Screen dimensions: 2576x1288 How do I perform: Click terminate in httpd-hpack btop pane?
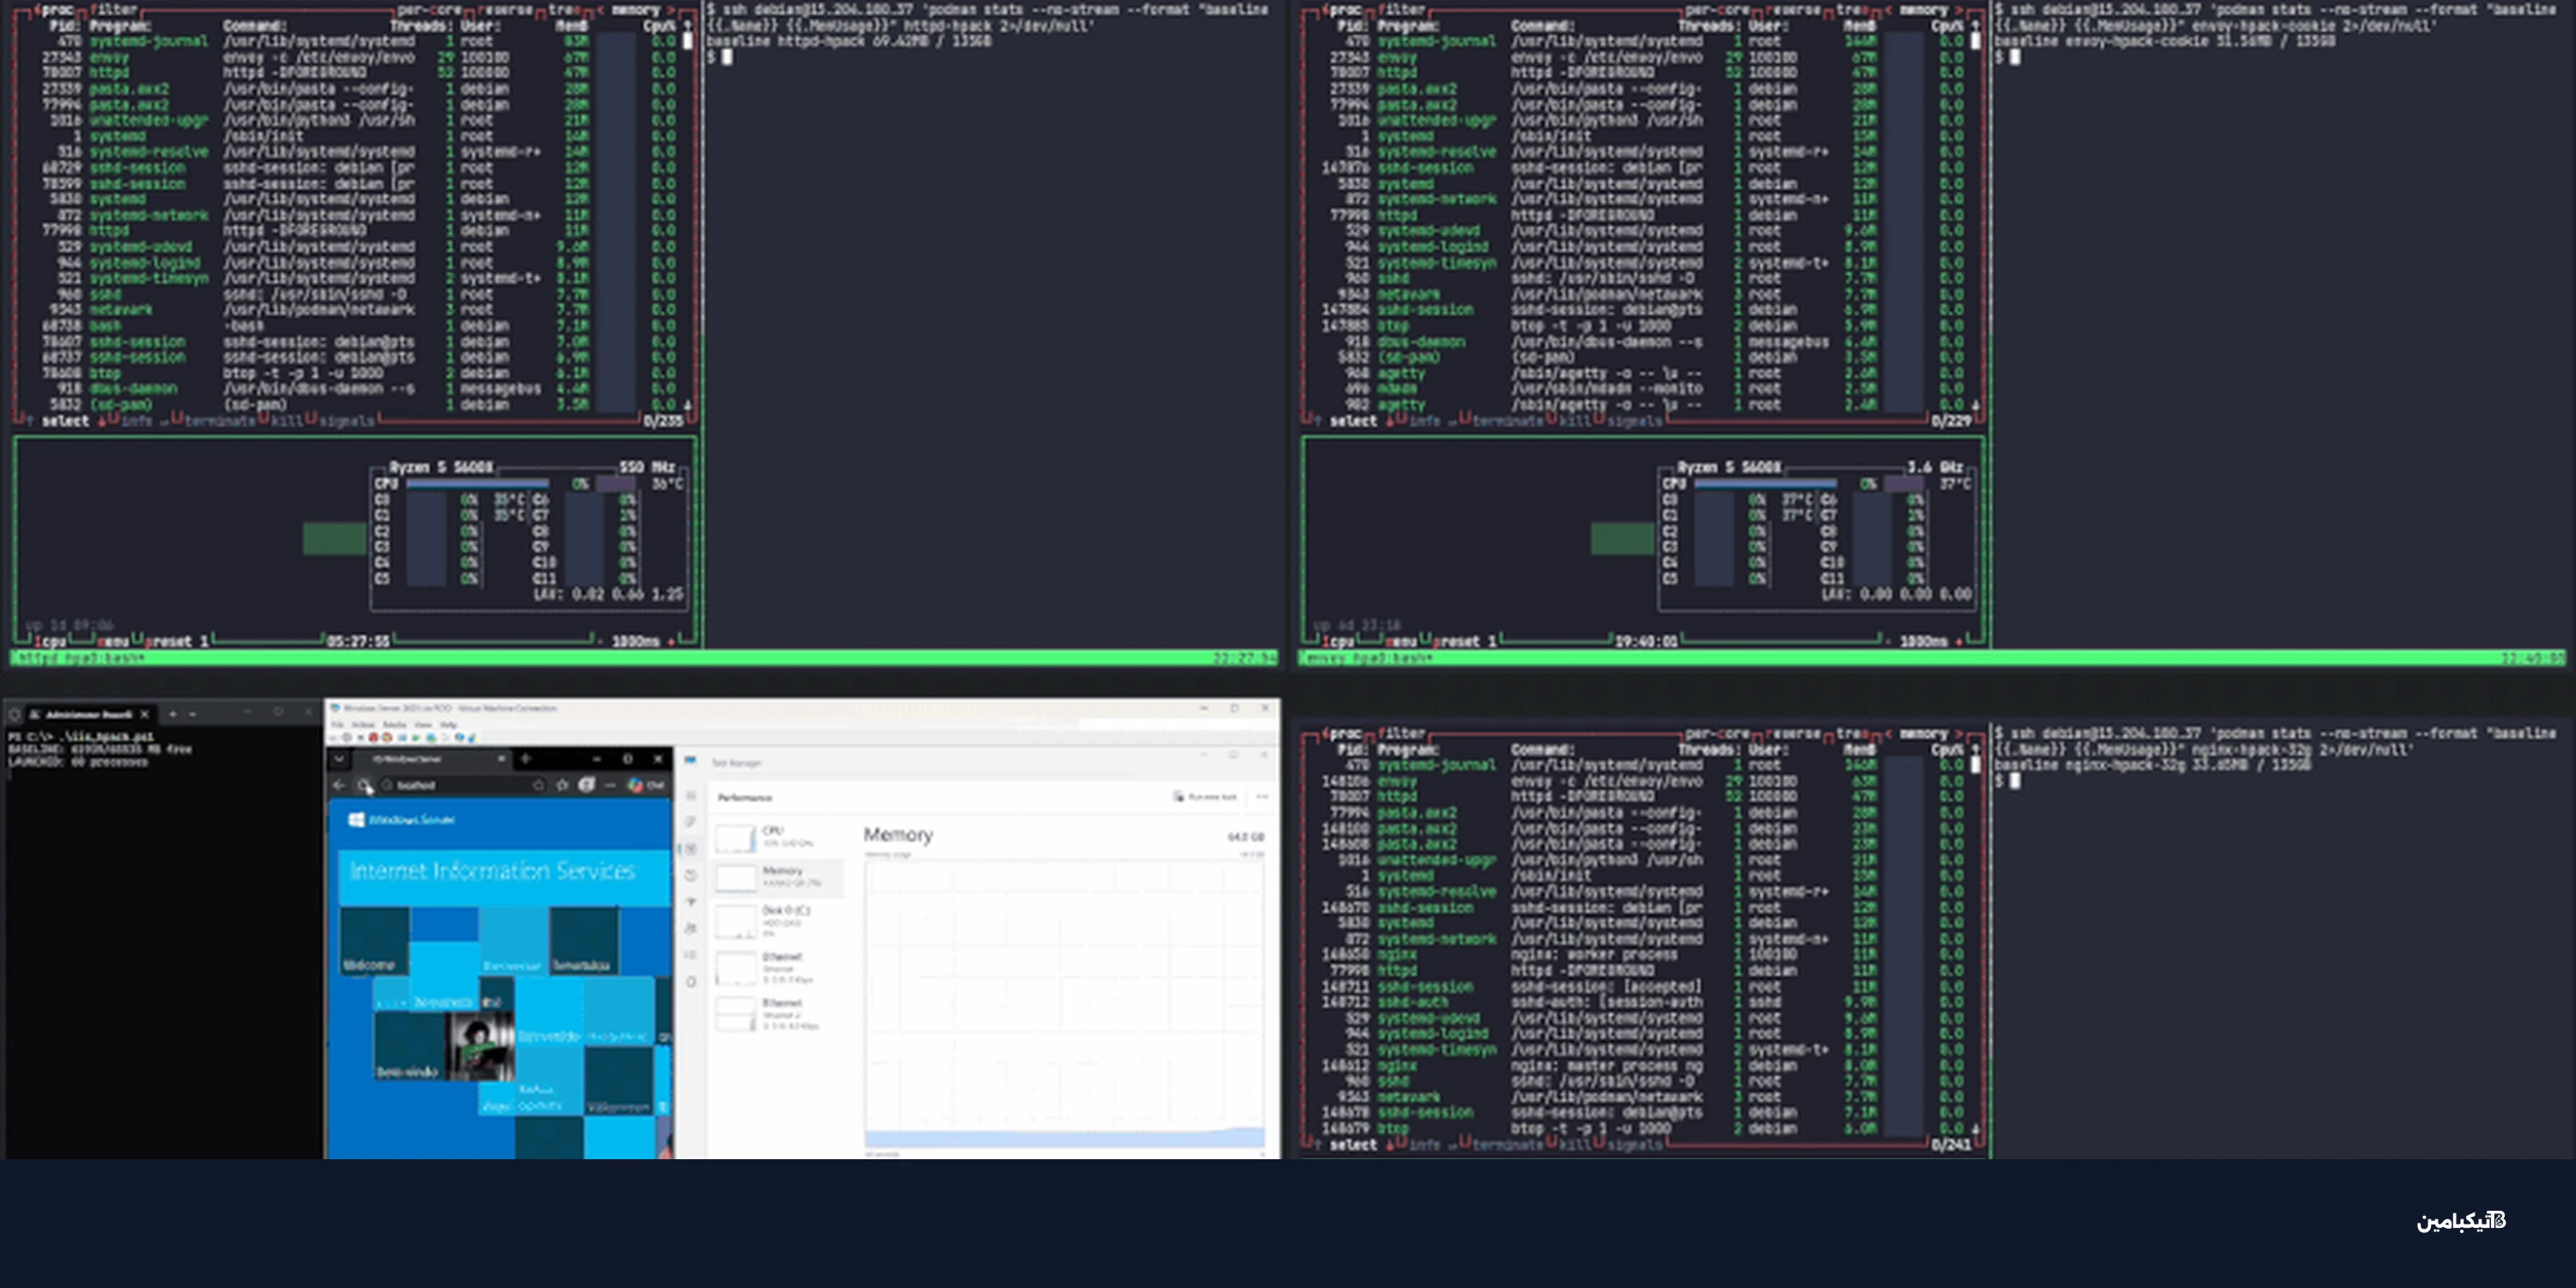tap(221, 422)
